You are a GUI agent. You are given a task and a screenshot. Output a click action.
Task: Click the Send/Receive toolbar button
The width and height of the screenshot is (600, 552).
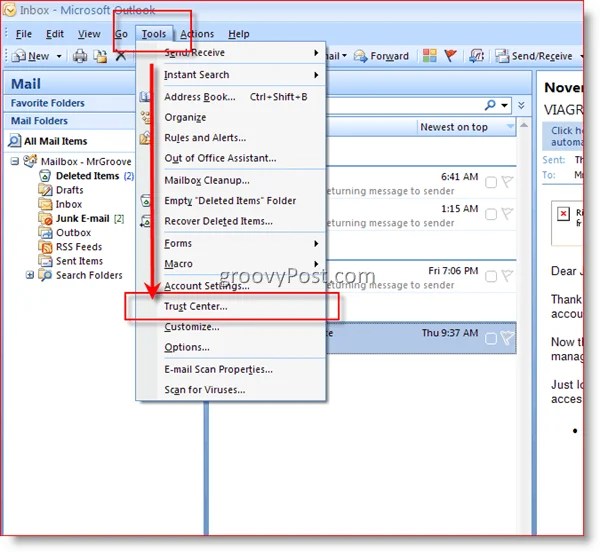coord(534,56)
